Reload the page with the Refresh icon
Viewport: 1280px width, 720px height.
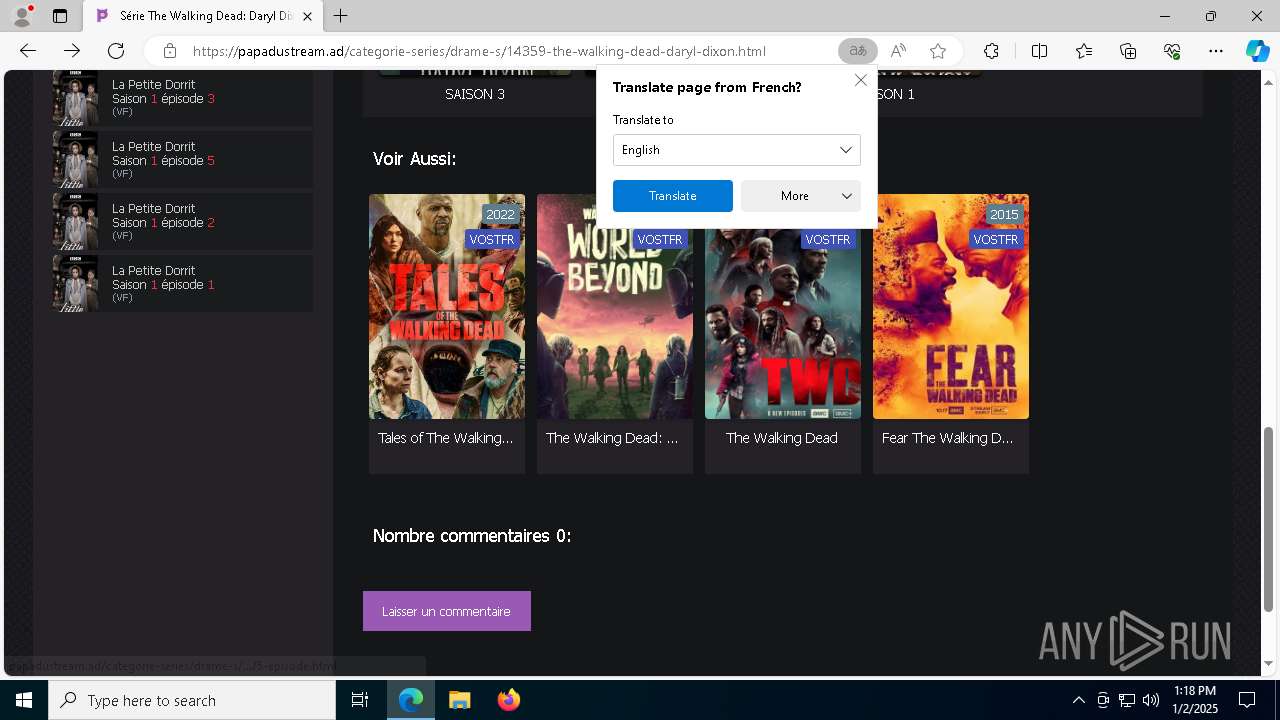(116, 51)
